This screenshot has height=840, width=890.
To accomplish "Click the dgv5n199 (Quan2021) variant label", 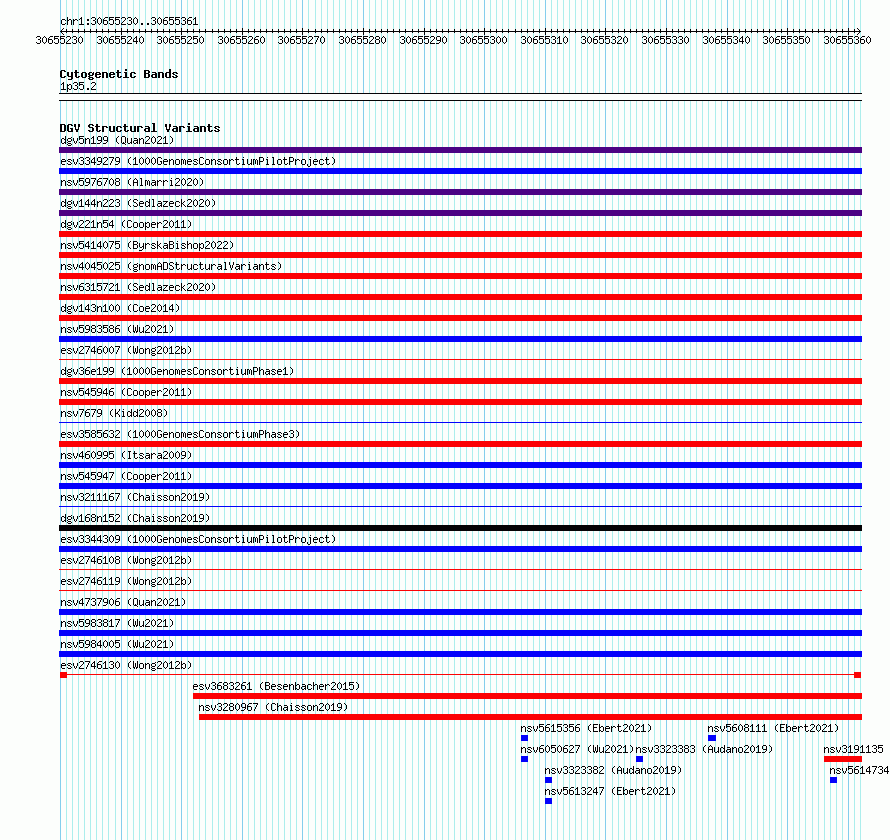I will [x=117, y=140].
